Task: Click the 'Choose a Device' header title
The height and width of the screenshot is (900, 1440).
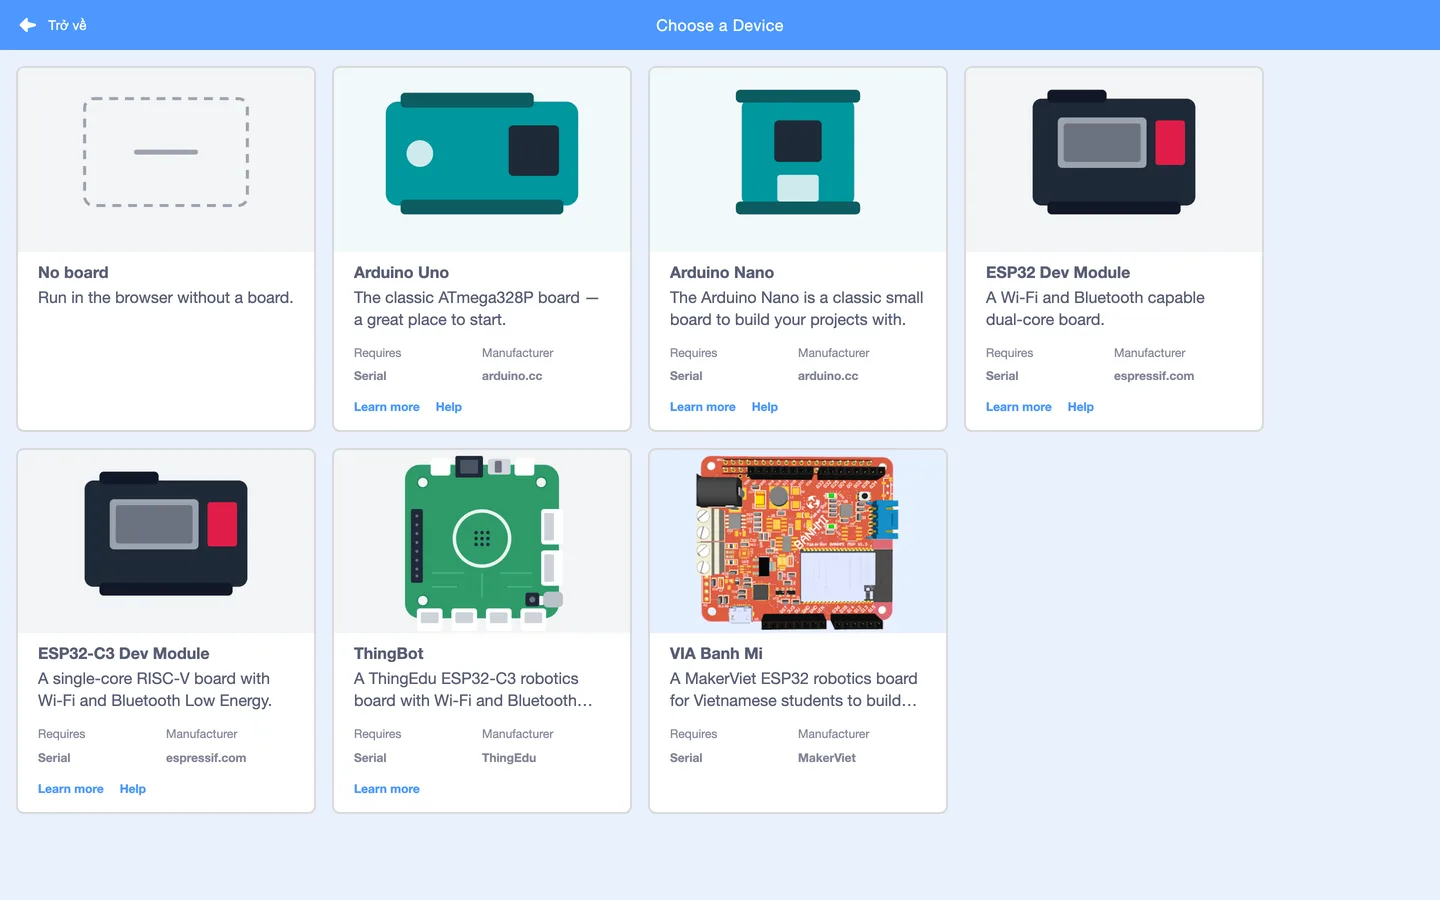Action: pyautogui.click(x=720, y=25)
